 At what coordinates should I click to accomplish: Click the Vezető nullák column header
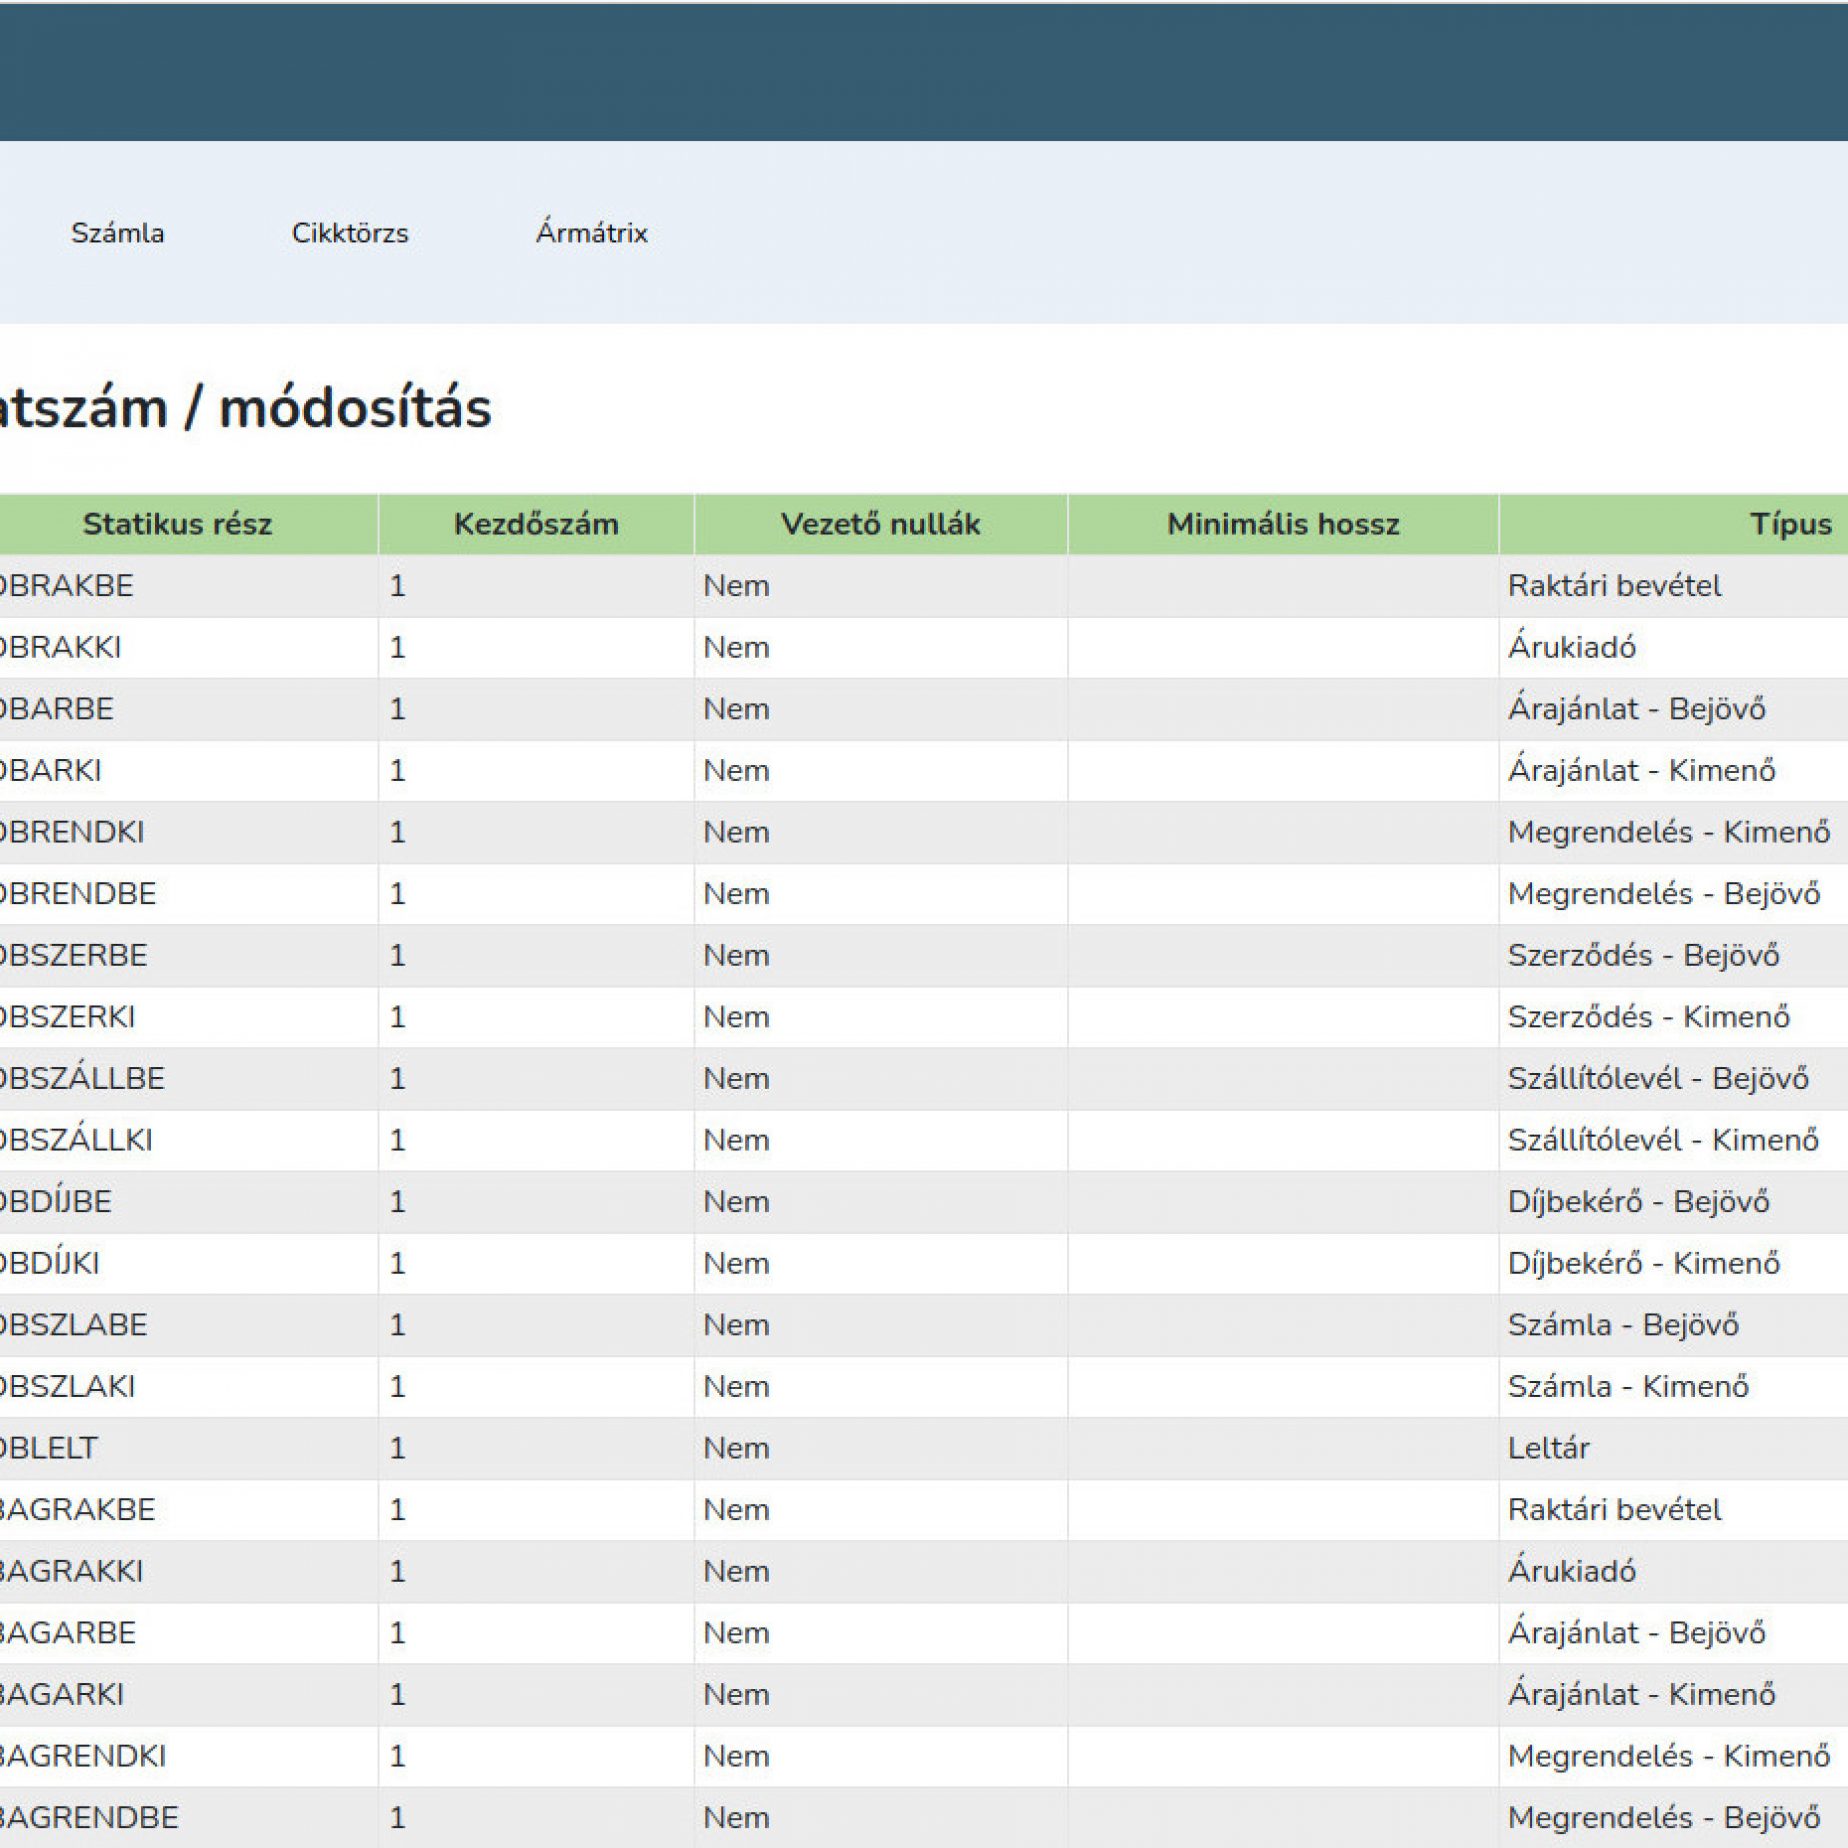pyautogui.click(x=880, y=524)
